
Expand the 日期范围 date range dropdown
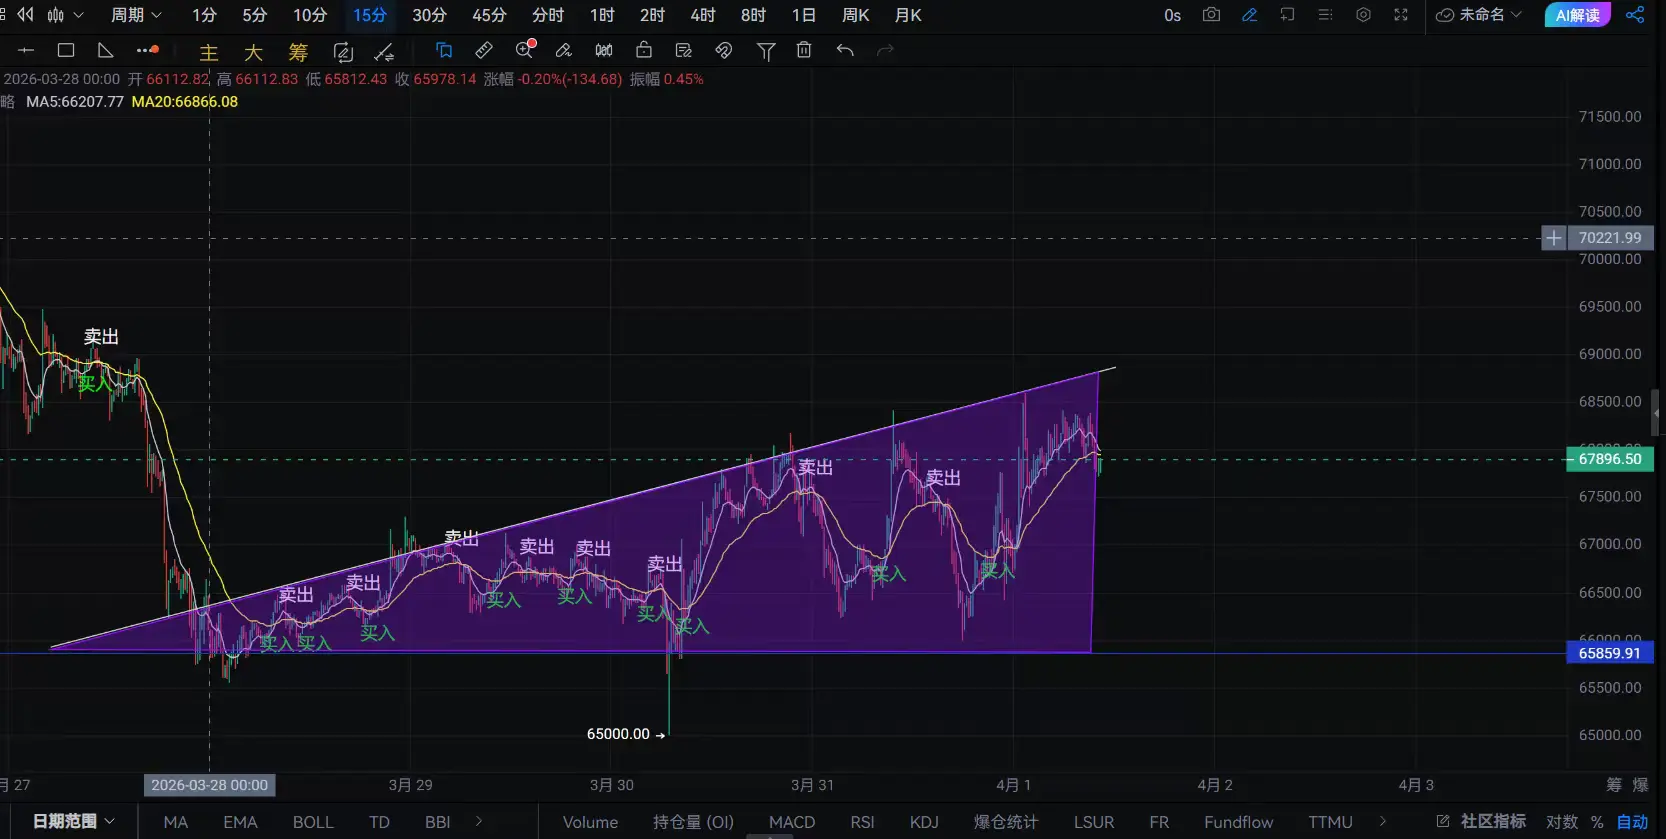(74, 821)
